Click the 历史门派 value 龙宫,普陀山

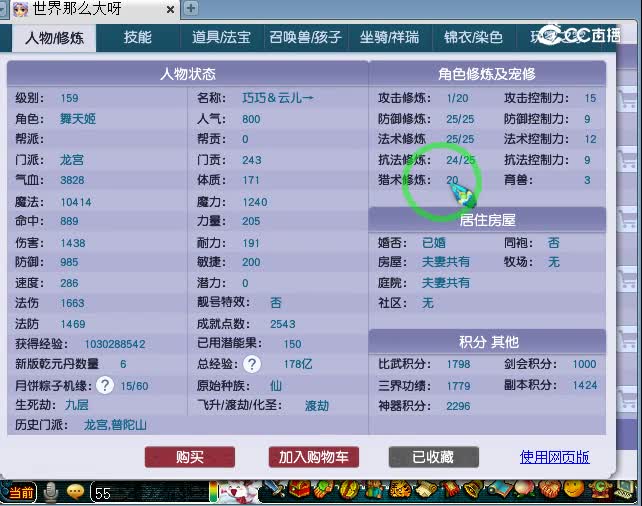[x=115, y=425]
